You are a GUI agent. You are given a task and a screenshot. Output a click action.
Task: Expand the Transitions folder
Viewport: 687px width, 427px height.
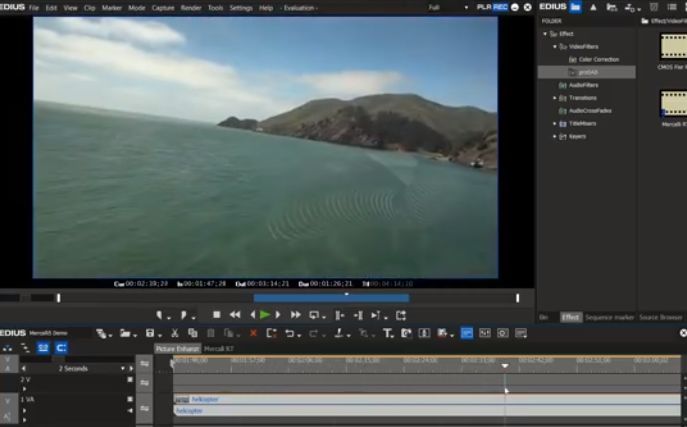click(x=555, y=98)
